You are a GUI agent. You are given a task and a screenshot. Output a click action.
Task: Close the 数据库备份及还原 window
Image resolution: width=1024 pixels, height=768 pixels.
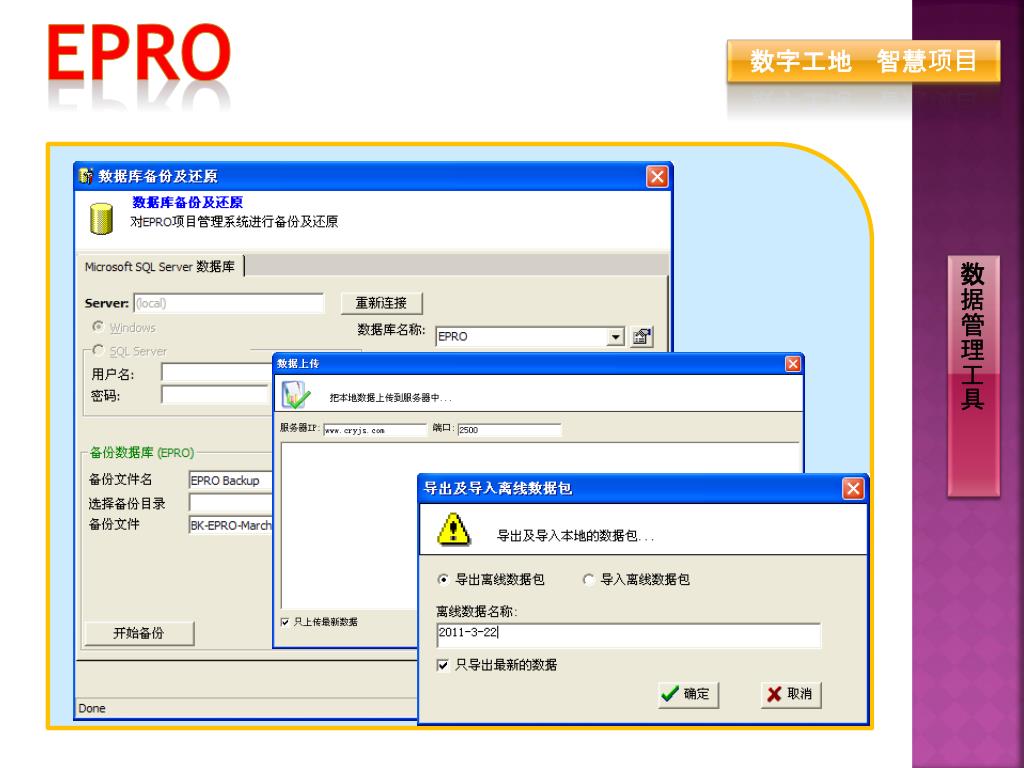657,176
